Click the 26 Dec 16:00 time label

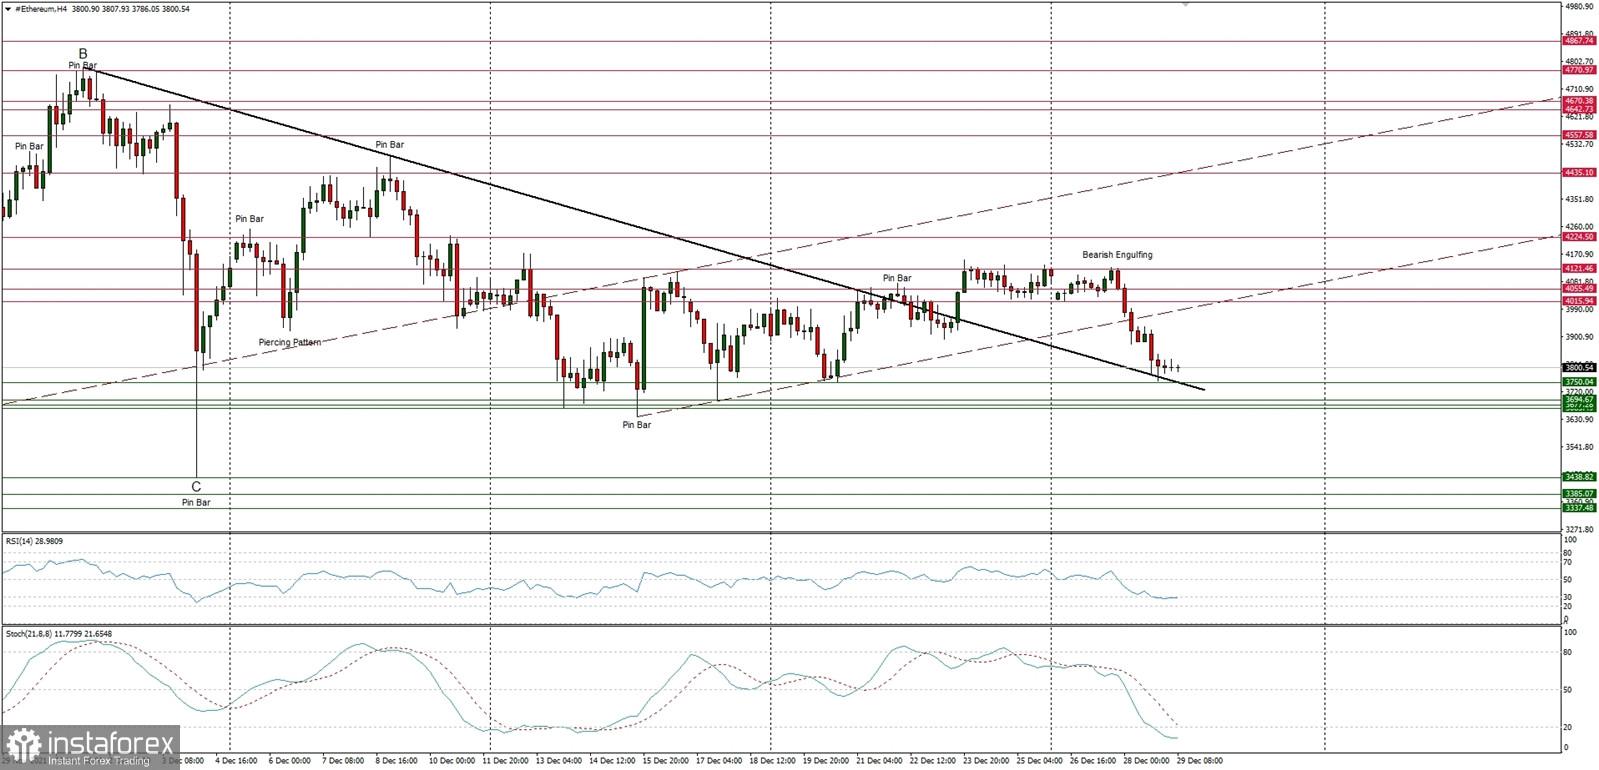coord(1094,761)
